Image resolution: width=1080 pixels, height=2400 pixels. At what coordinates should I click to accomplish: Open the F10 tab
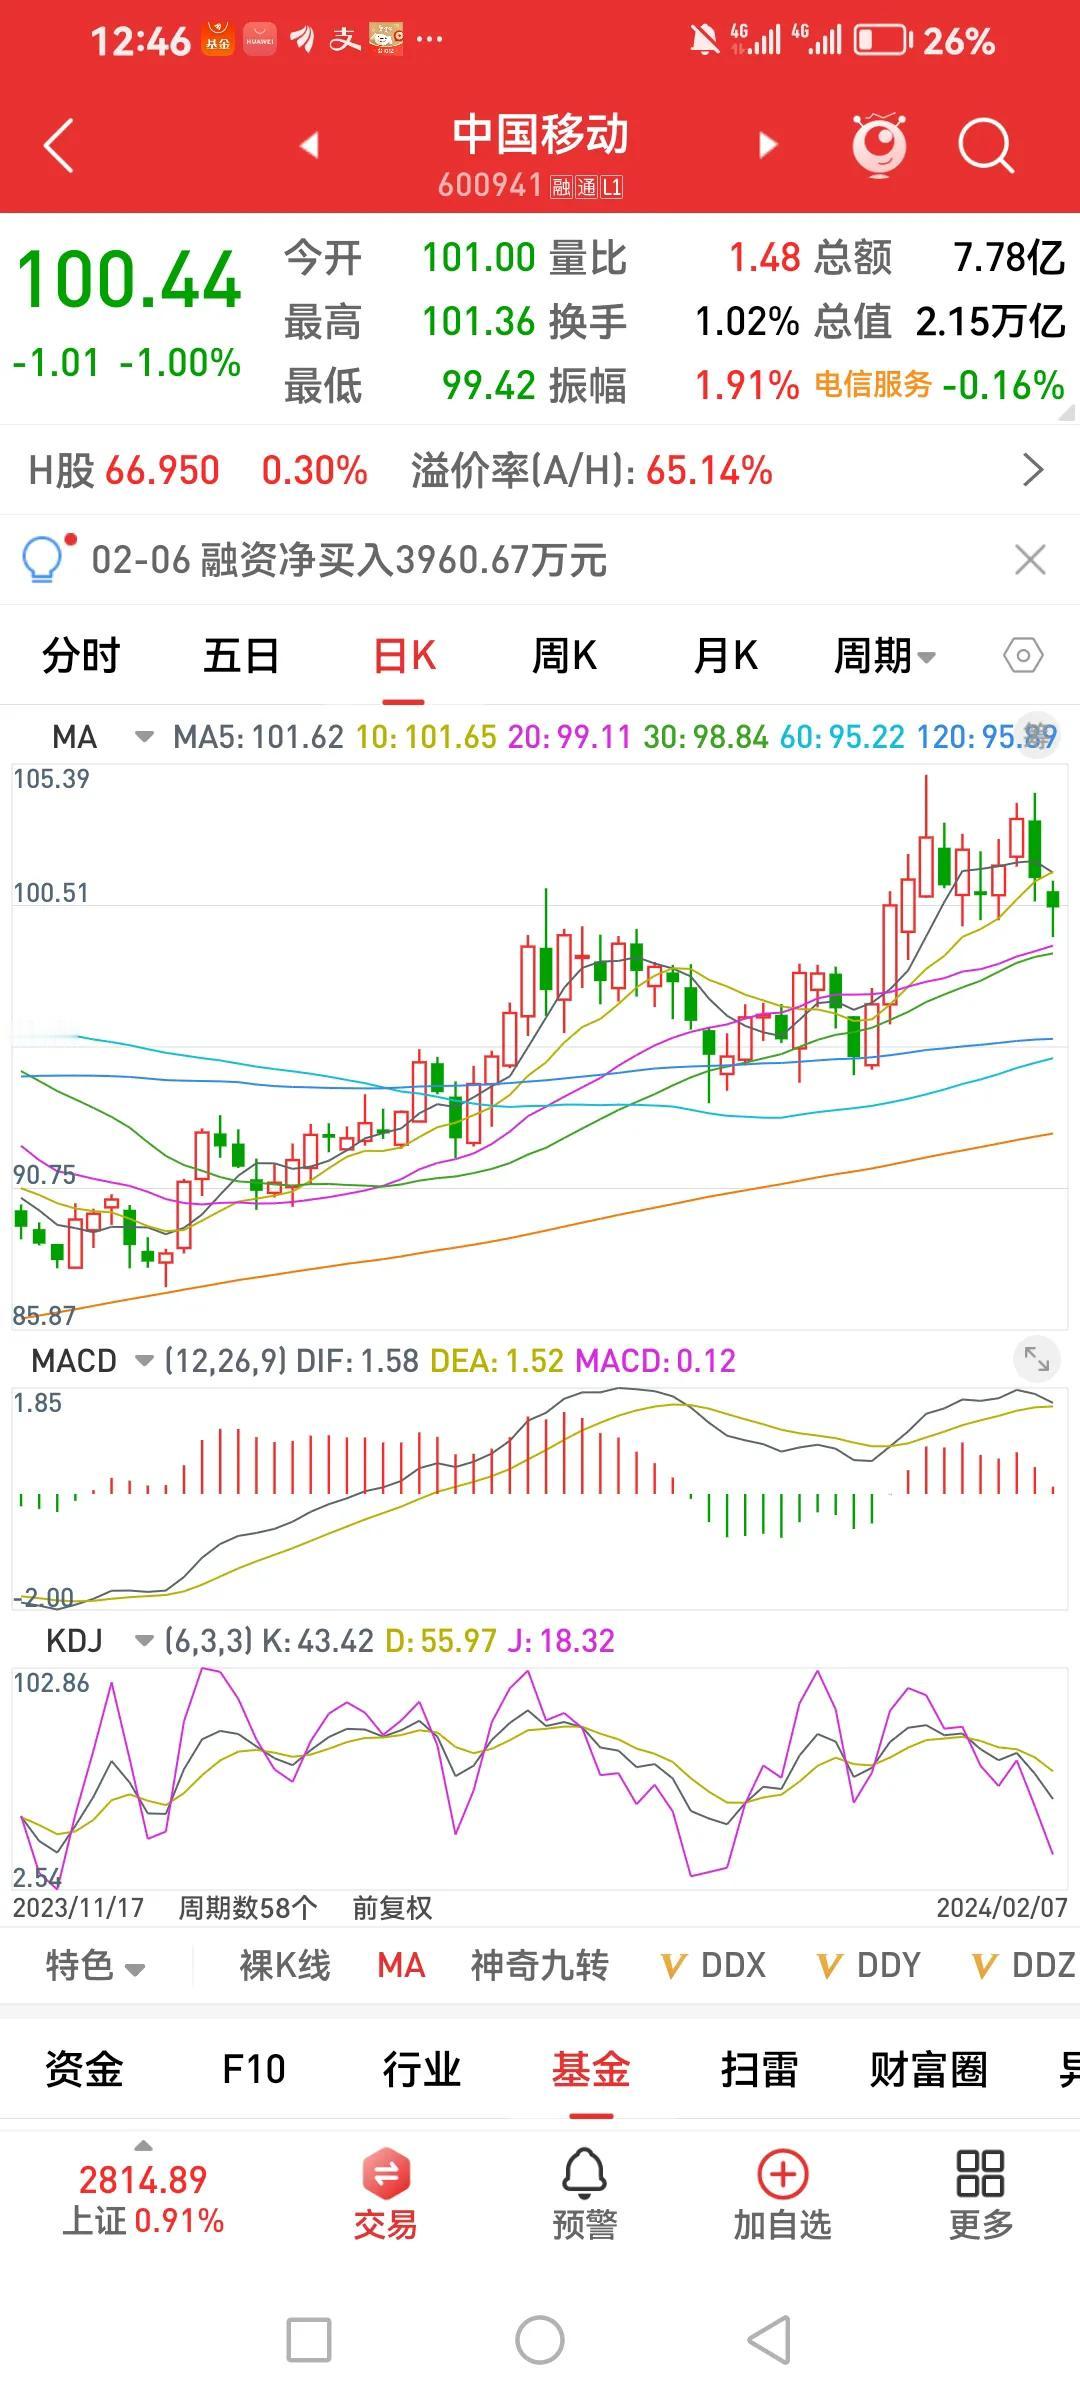[x=254, y=2069]
